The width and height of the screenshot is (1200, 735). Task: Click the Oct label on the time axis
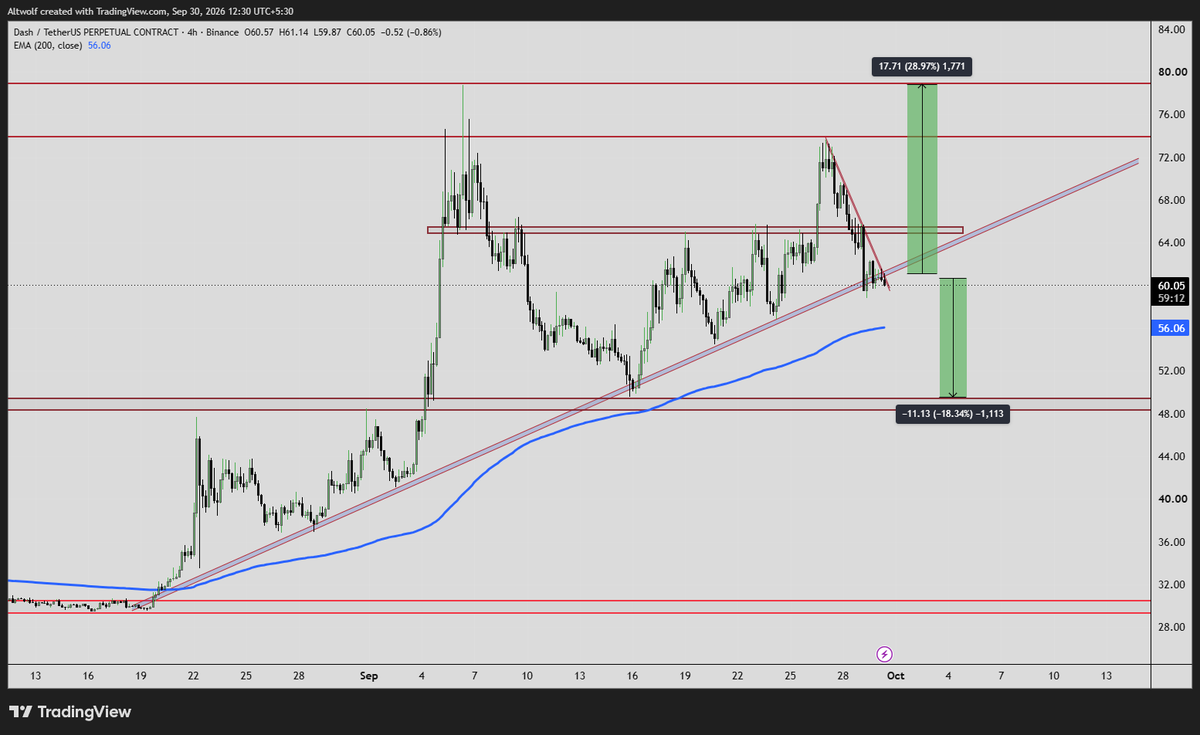coord(895,677)
